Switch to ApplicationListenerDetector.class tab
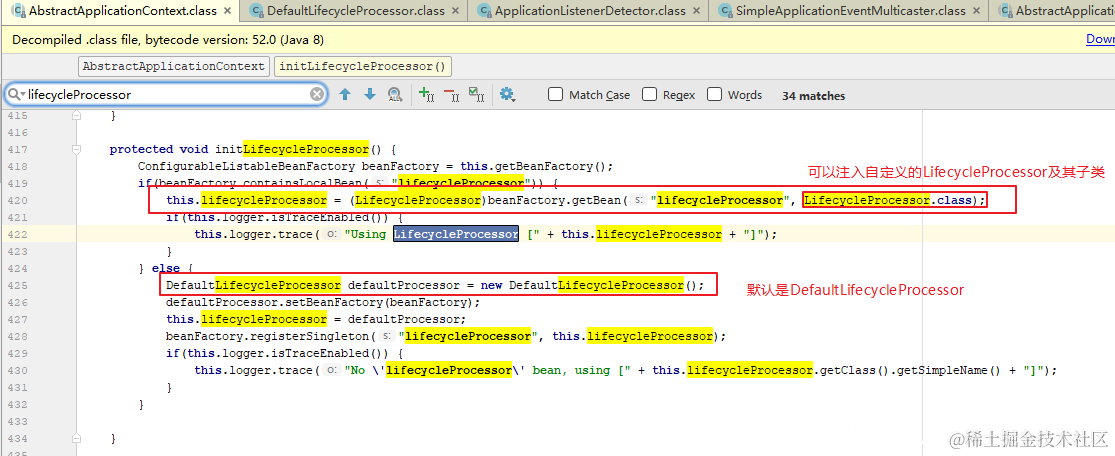 pos(590,11)
